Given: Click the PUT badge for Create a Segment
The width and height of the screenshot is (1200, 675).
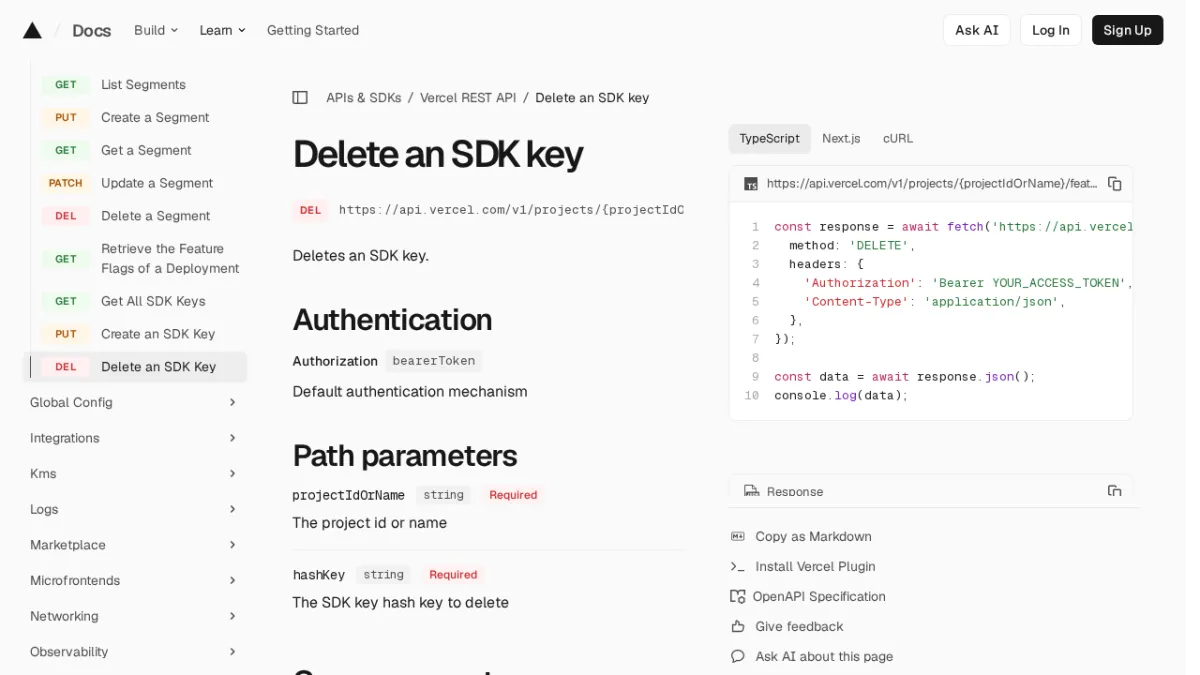Looking at the screenshot, I should coord(66,118).
